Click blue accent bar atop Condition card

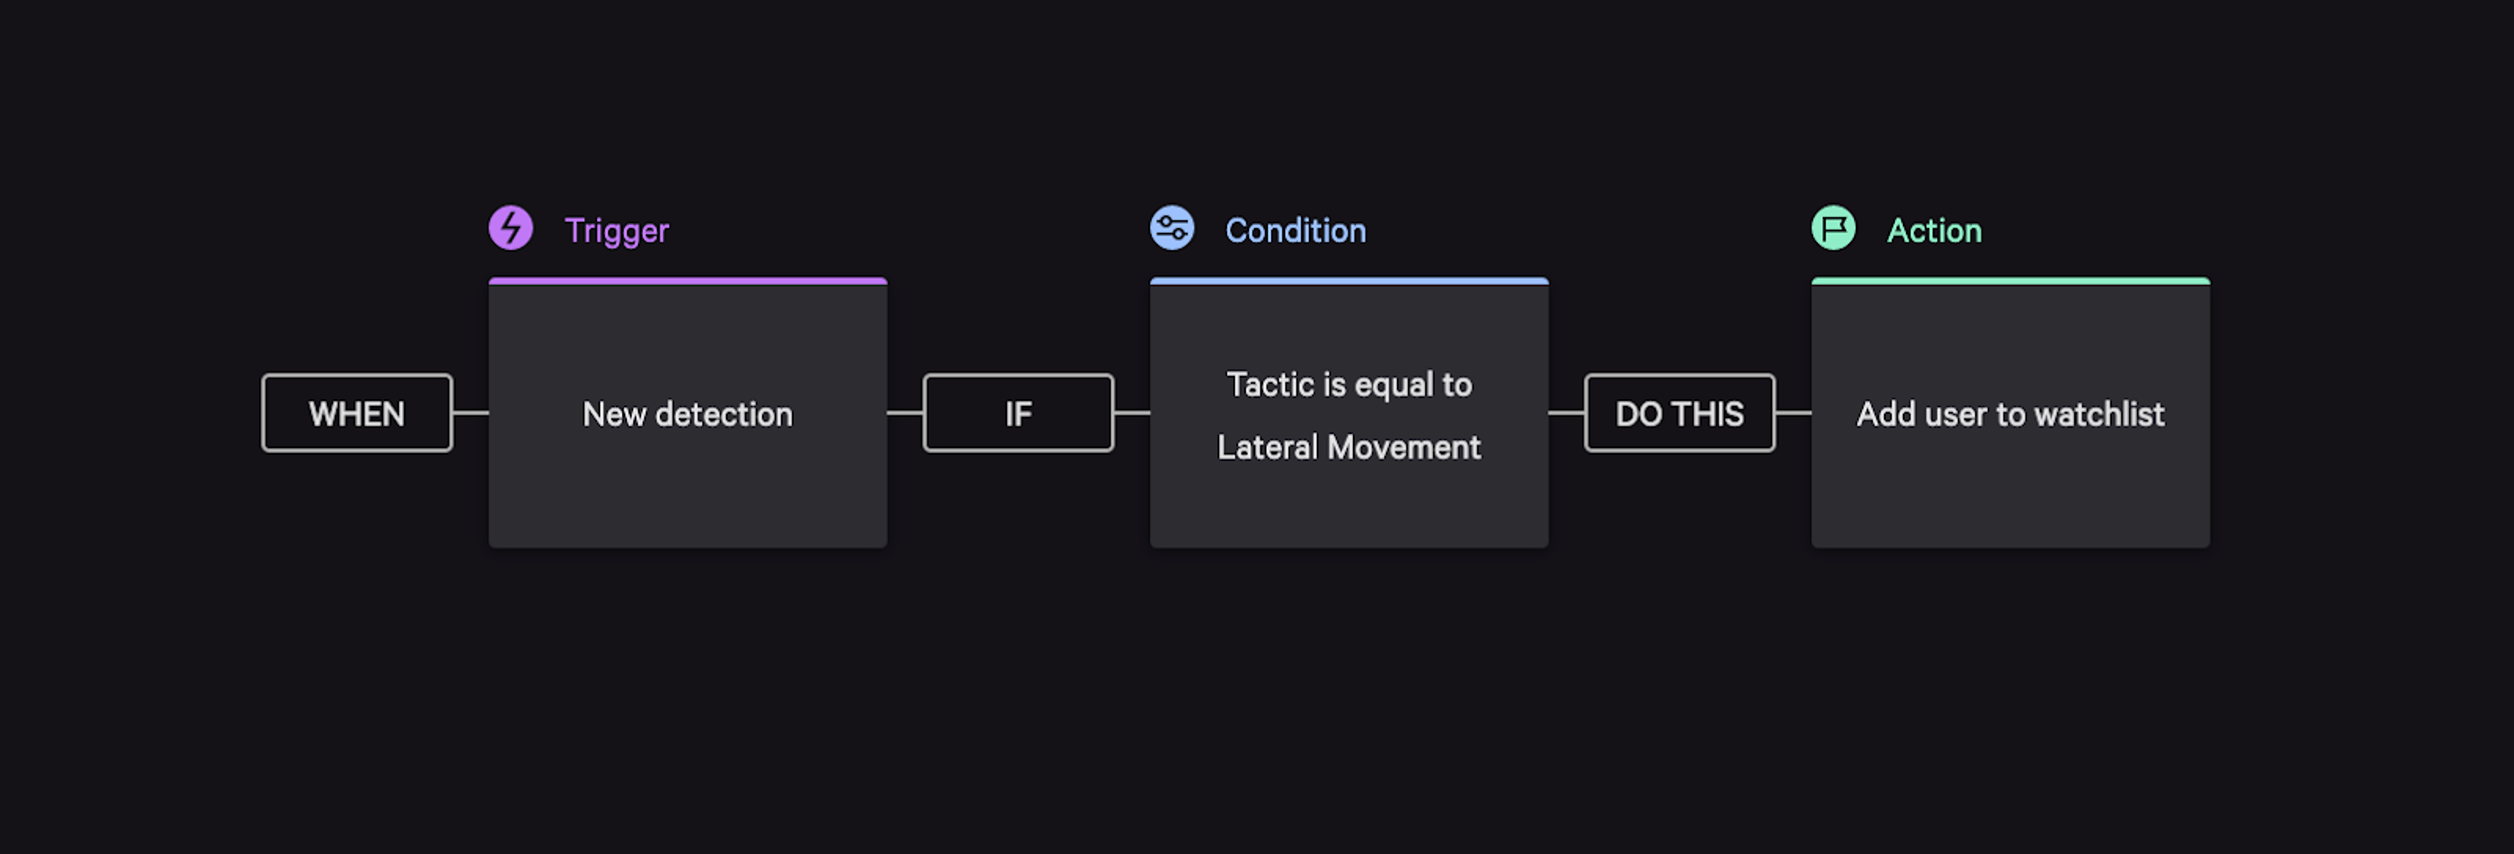click(x=1349, y=281)
